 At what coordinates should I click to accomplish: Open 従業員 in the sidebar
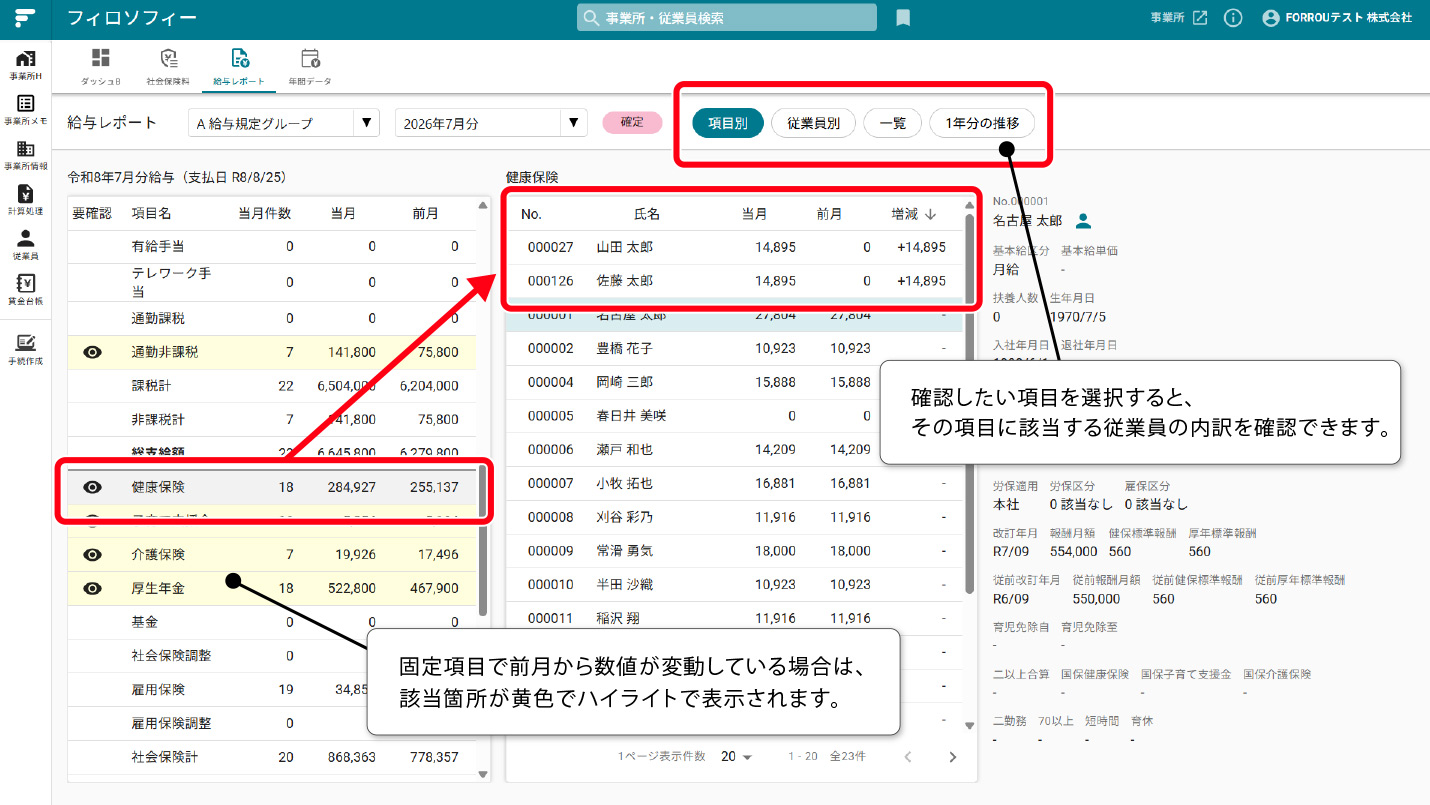(x=26, y=245)
